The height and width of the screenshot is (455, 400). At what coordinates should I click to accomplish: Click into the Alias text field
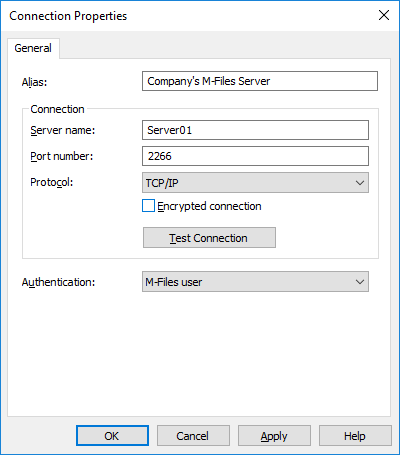(260, 81)
